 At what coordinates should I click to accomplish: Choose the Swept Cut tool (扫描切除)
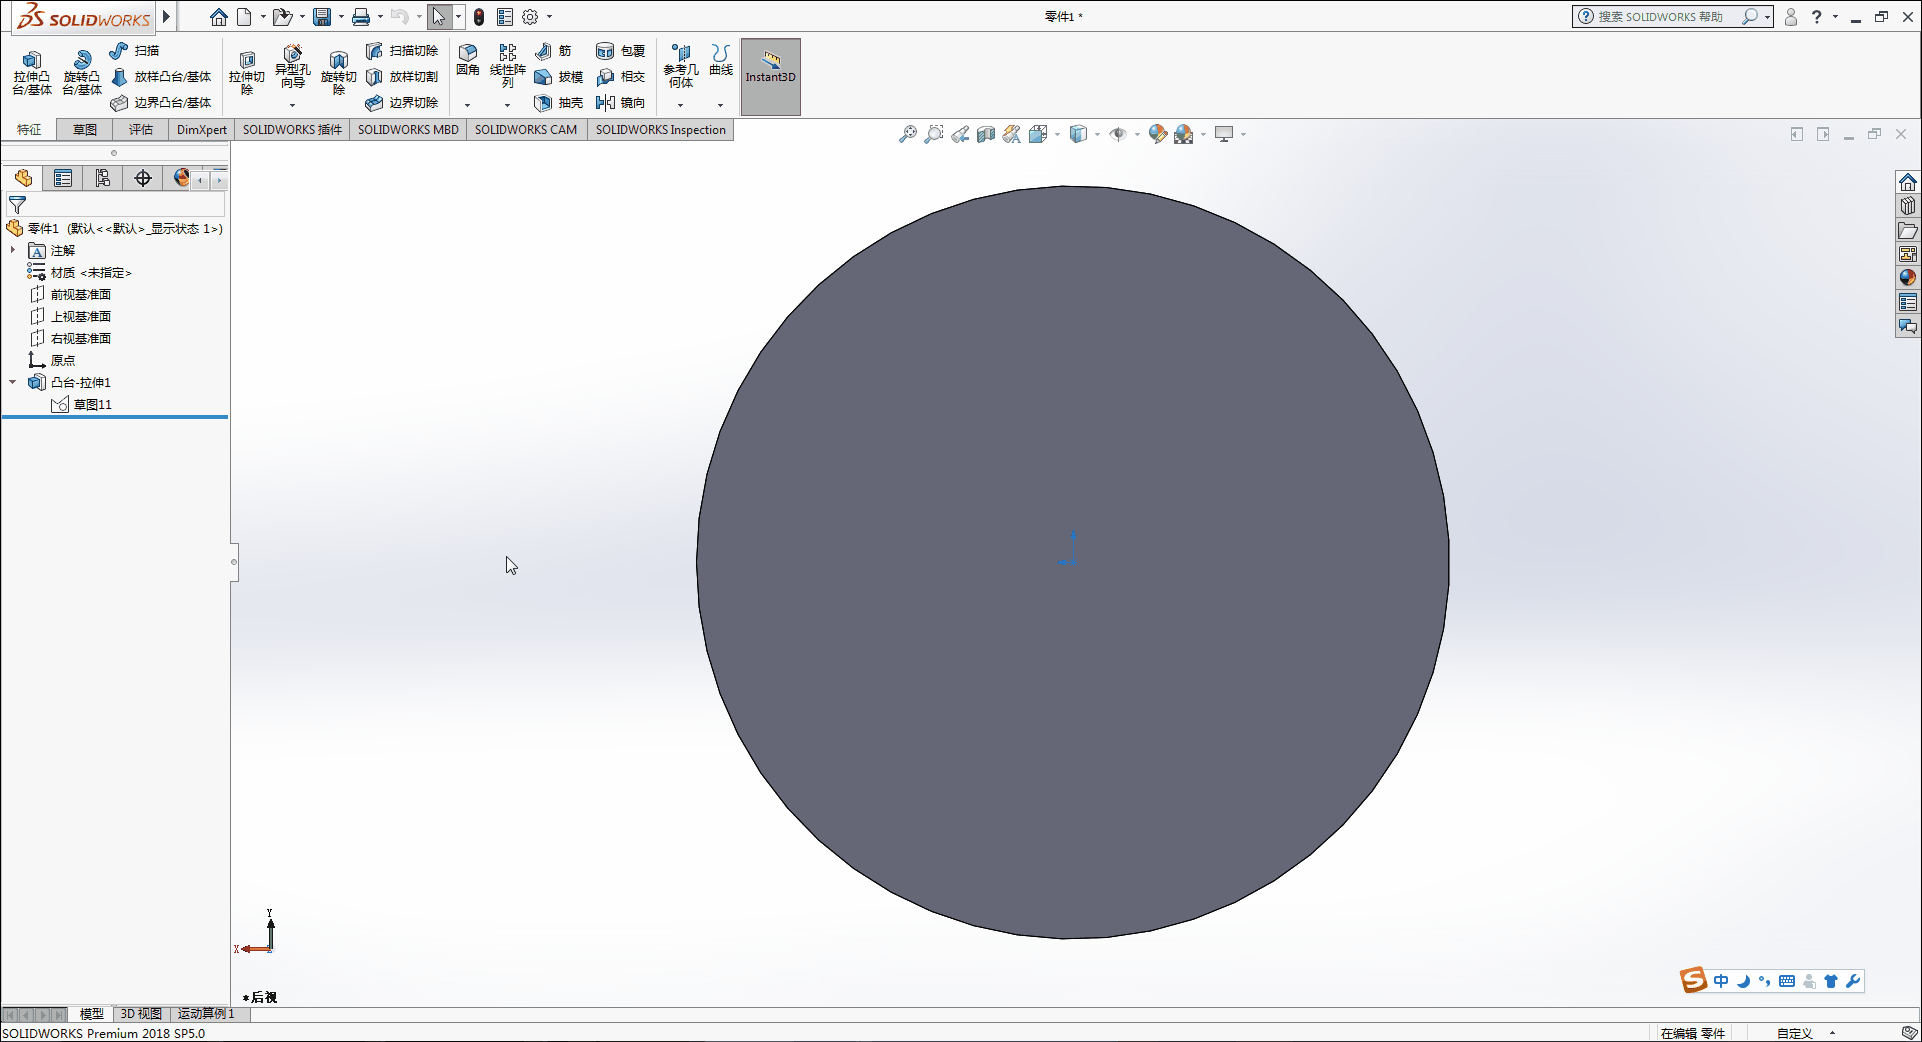tap(402, 50)
